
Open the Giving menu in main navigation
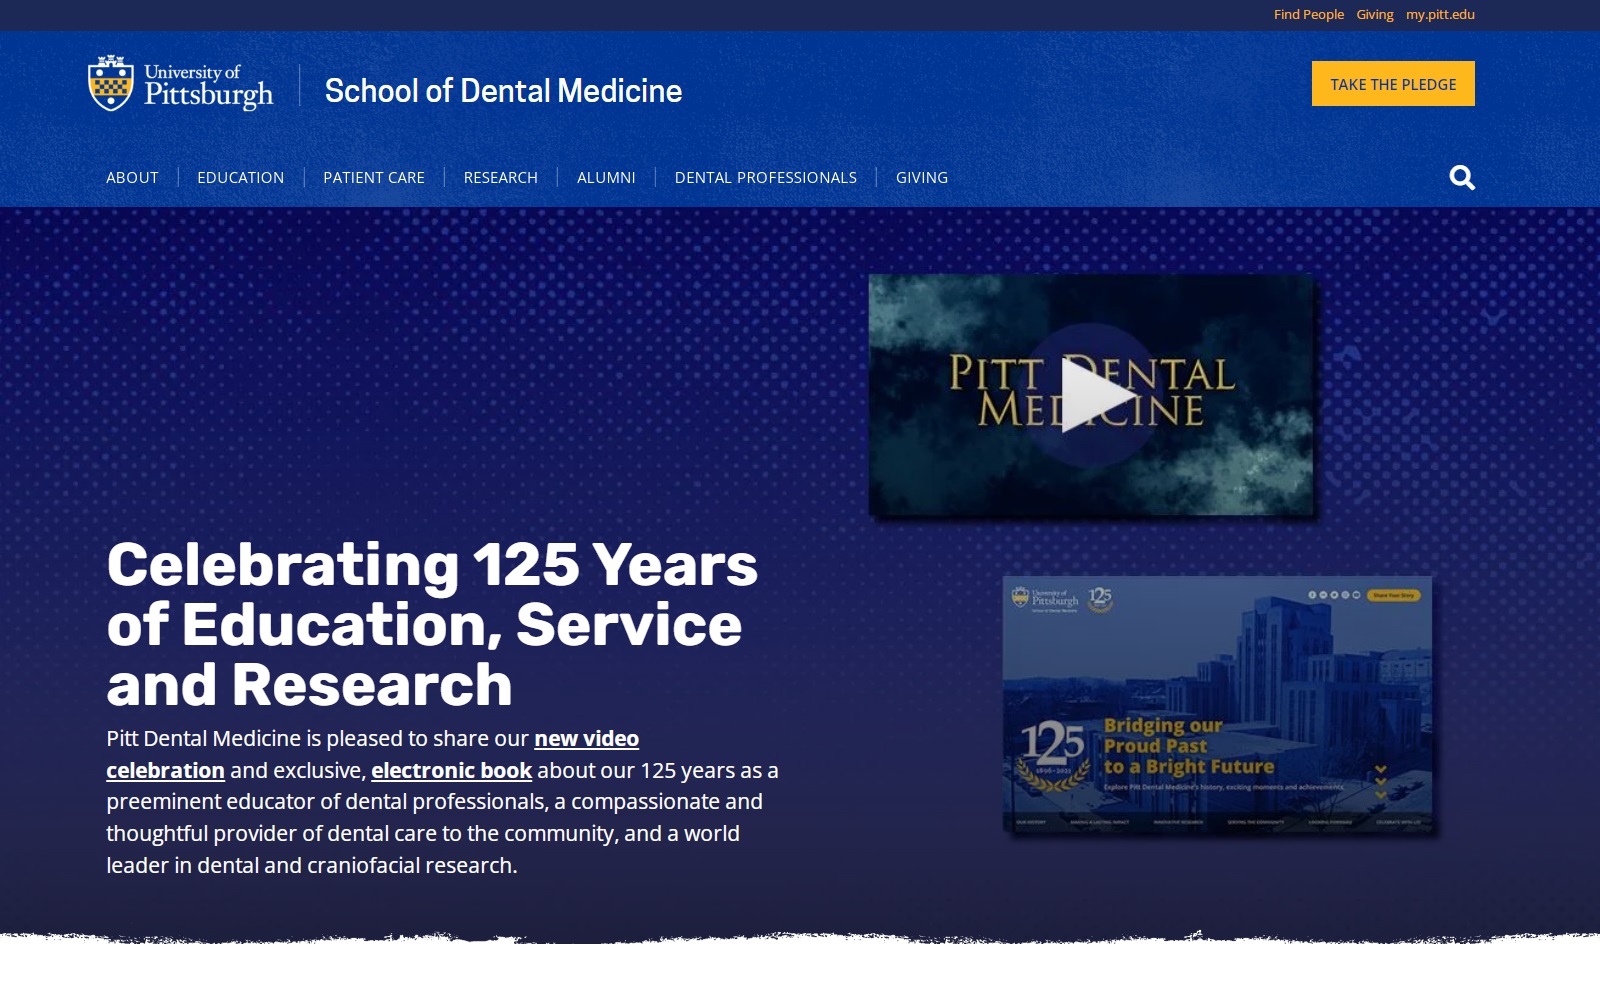pyautogui.click(x=922, y=177)
